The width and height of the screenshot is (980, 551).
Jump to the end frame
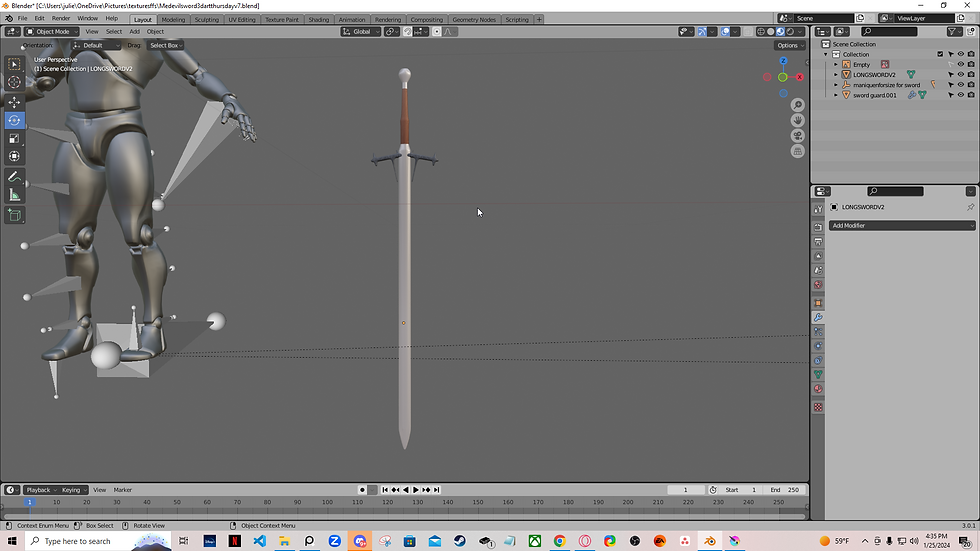(436, 490)
